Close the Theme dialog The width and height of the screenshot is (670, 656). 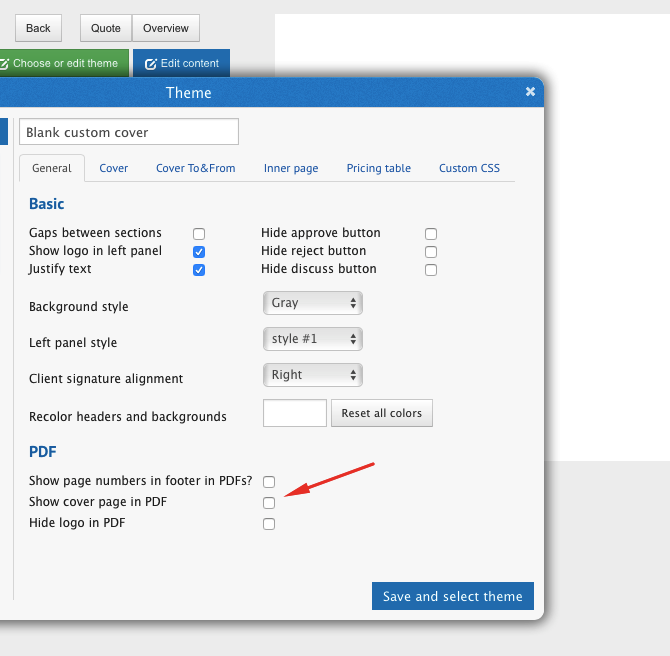tap(530, 92)
